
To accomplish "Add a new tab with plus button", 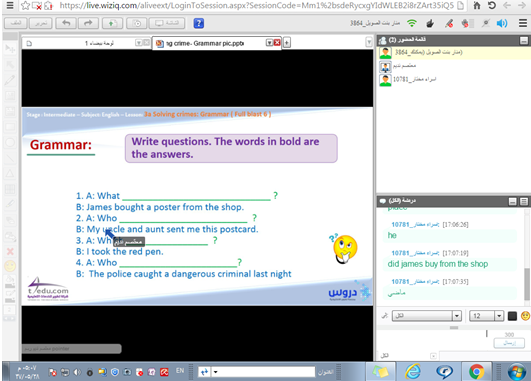I will pyautogui.click(x=286, y=43).
